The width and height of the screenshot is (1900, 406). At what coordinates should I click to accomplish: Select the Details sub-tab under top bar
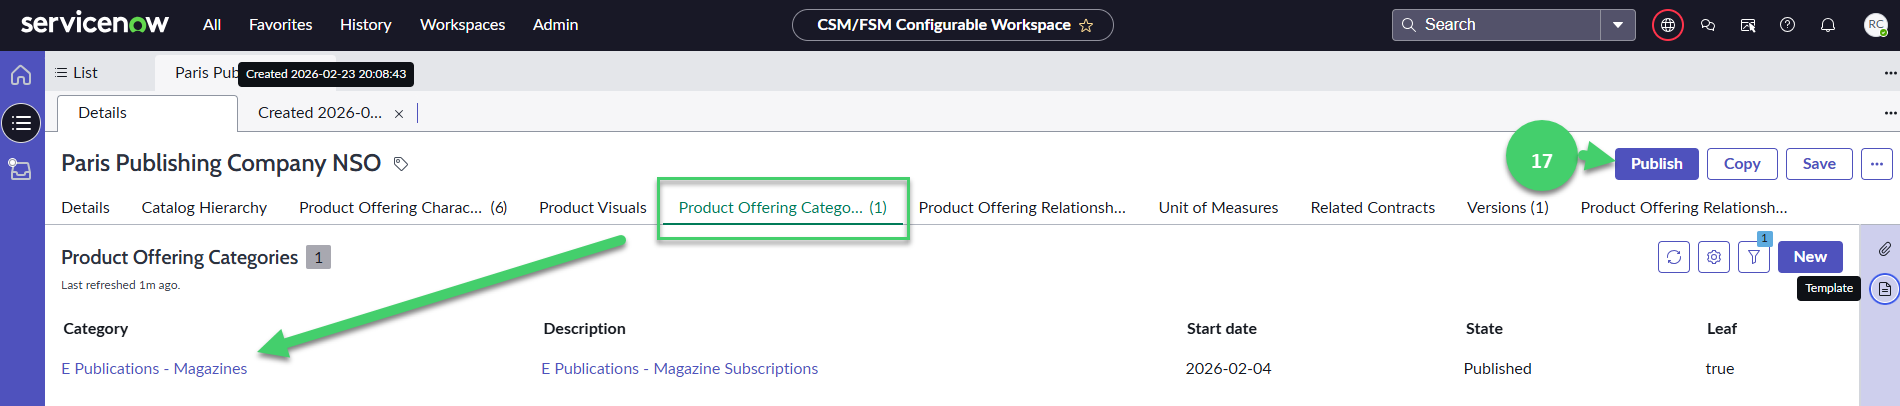147,113
